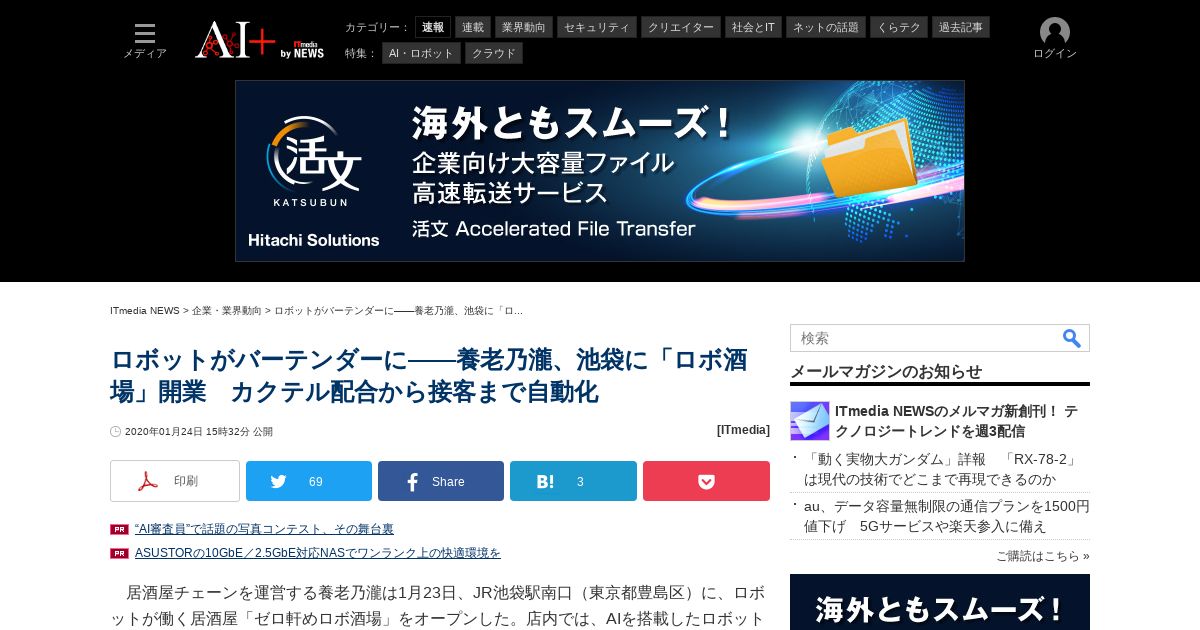Click the AI+ by ITmedia NEWS logo
This screenshot has height=630, width=1200.
(259, 40)
